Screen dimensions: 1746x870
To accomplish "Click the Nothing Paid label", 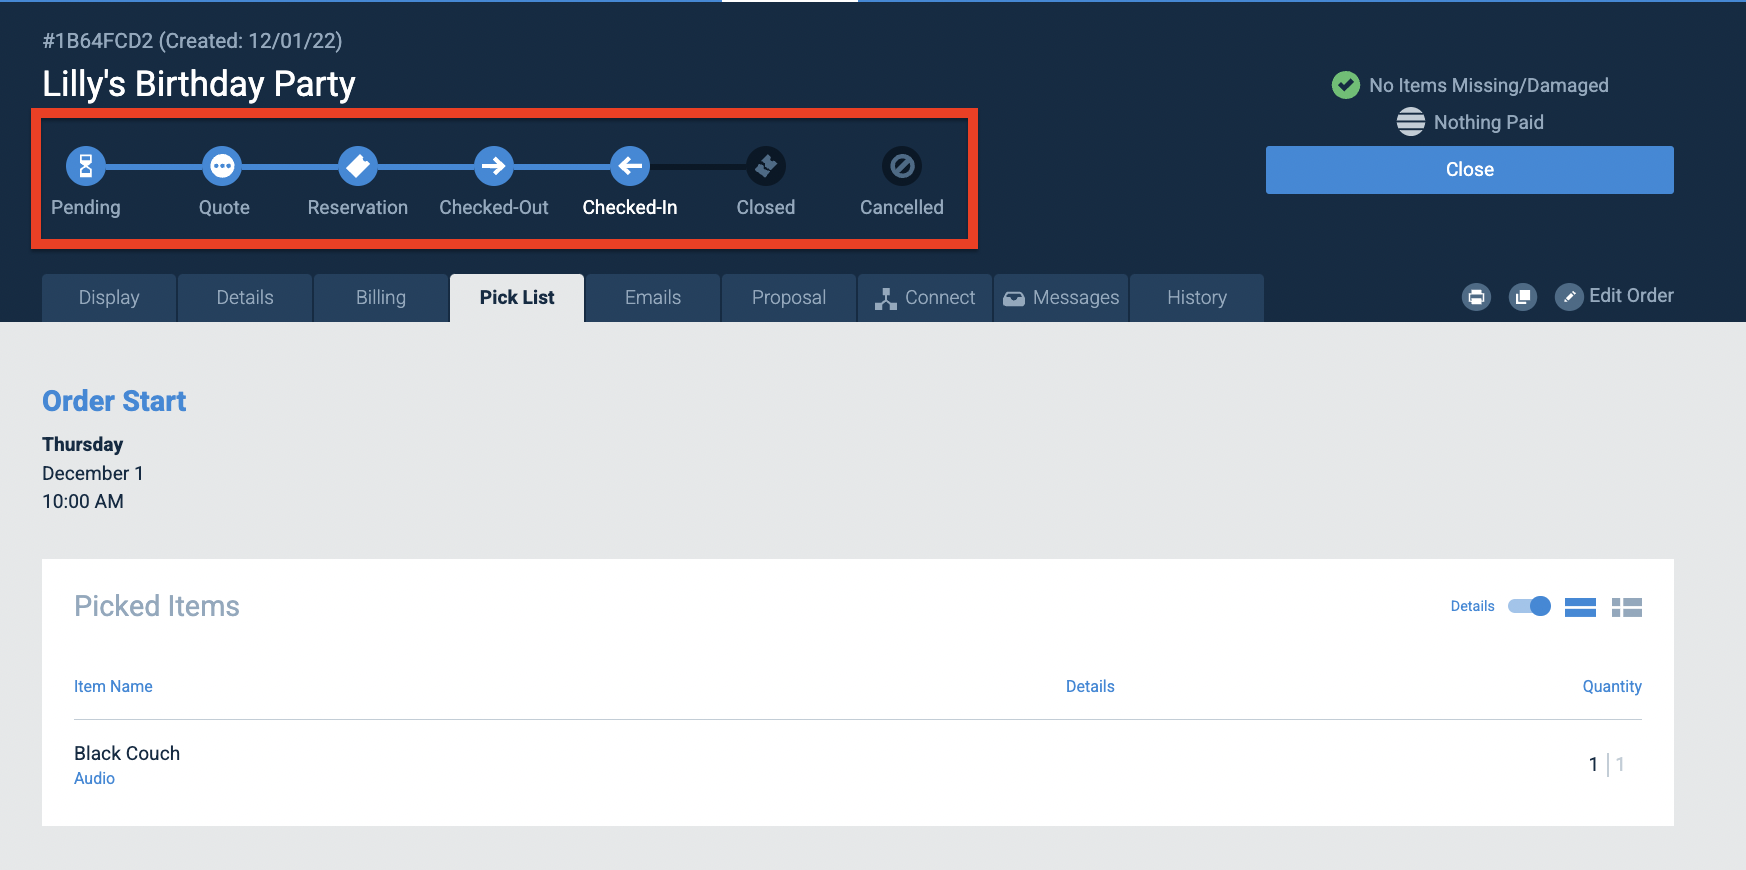I will coord(1489,122).
